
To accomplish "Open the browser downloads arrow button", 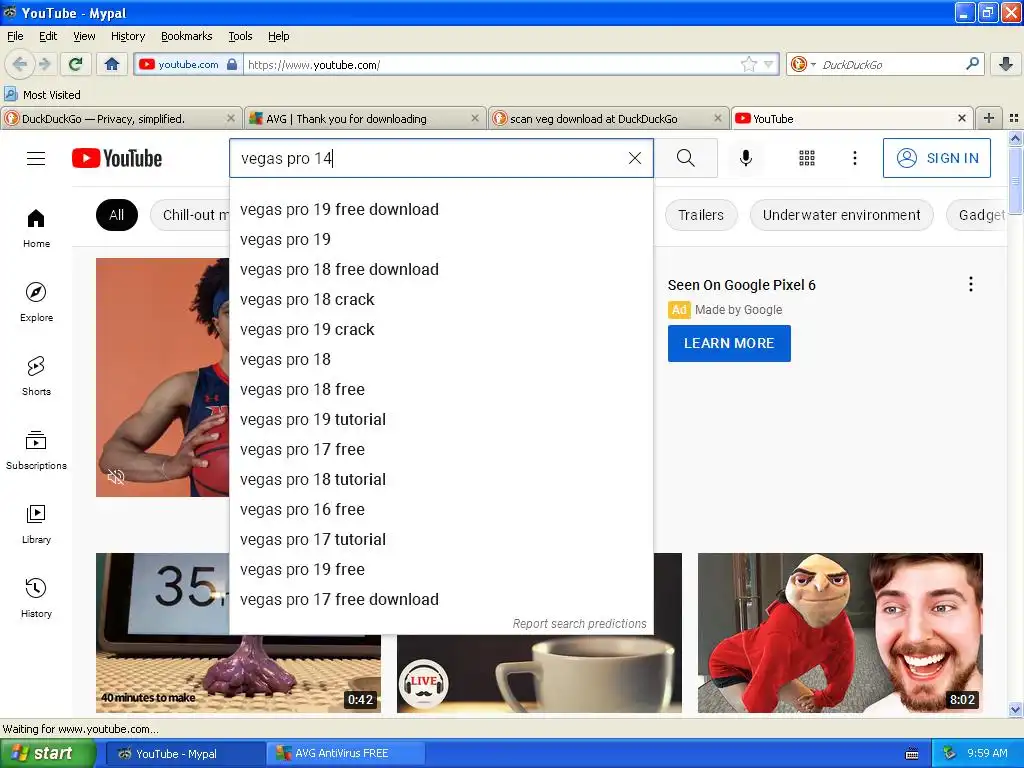I will 1006,64.
